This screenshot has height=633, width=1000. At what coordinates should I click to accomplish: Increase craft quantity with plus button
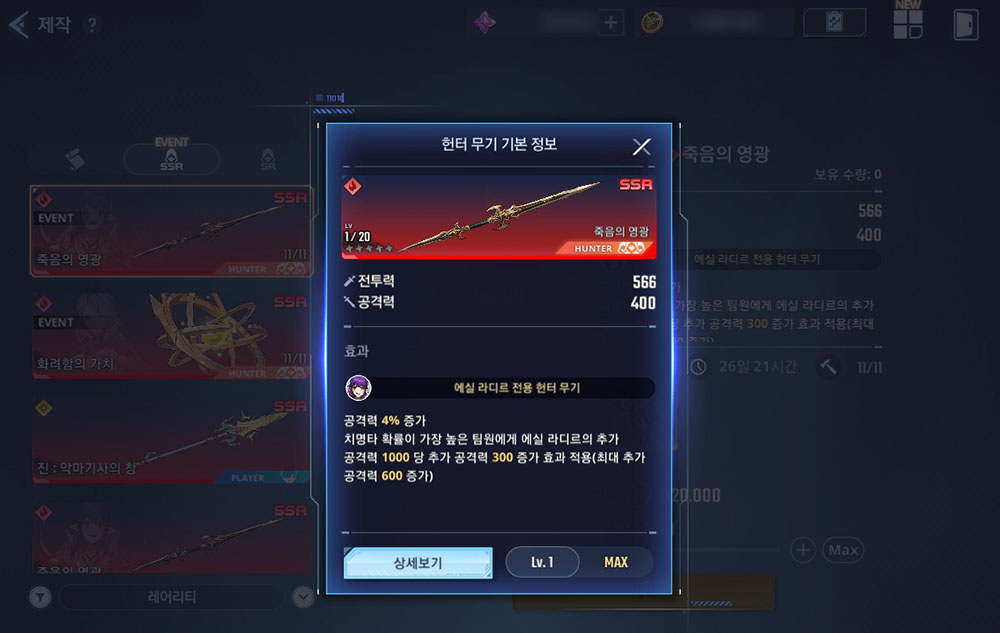(x=803, y=549)
